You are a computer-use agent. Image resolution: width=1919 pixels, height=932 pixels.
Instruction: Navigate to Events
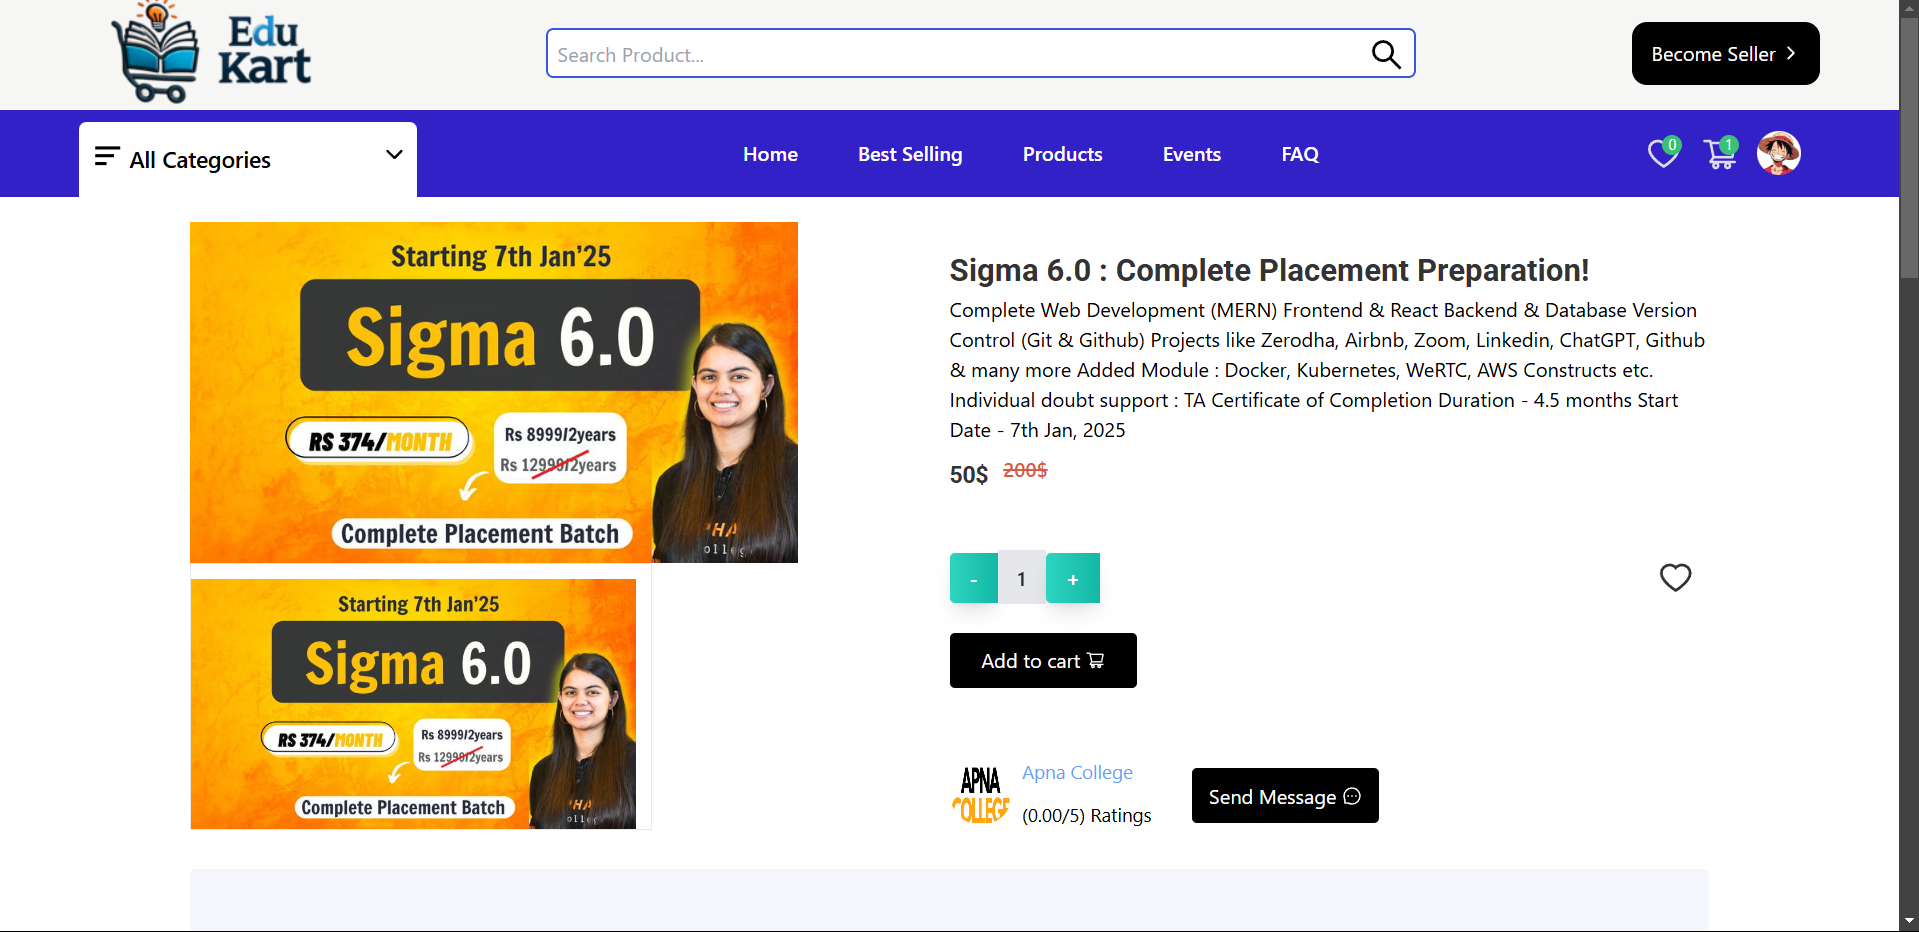click(x=1192, y=154)
